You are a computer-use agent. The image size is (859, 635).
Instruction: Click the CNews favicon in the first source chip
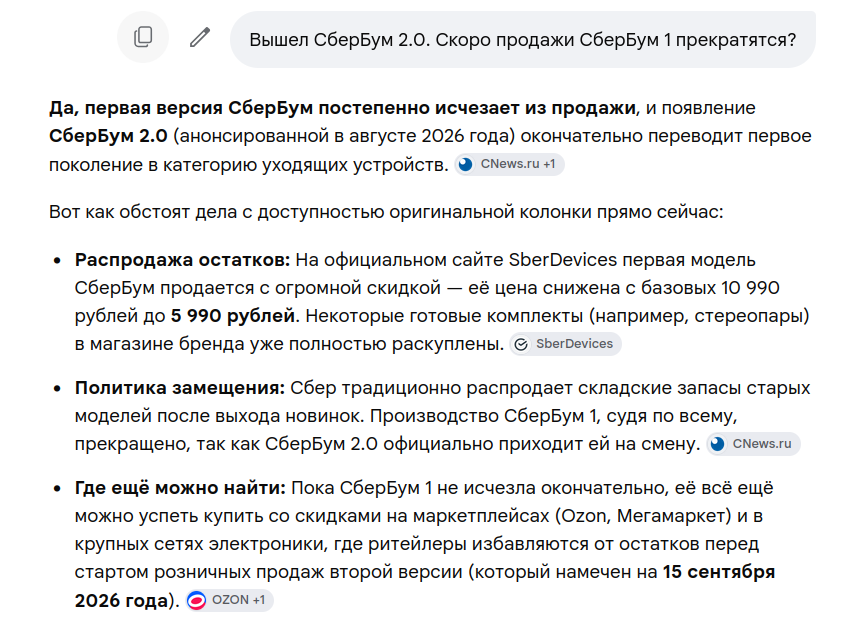coord(466,164)
